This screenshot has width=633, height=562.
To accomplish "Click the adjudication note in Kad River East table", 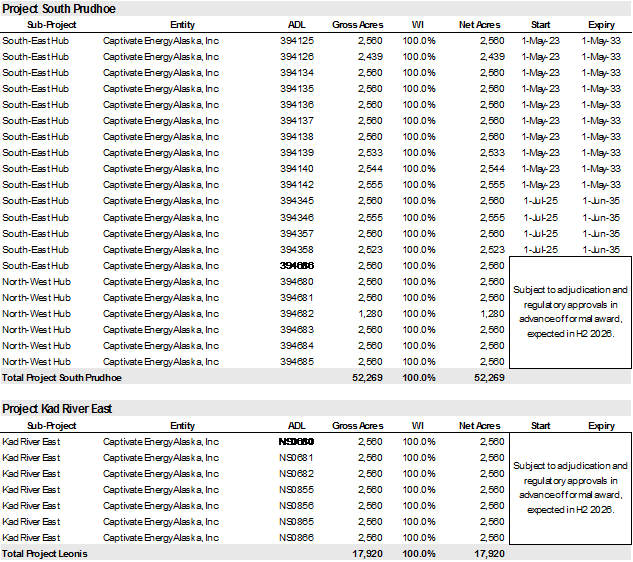I will (x=570, y=488).
